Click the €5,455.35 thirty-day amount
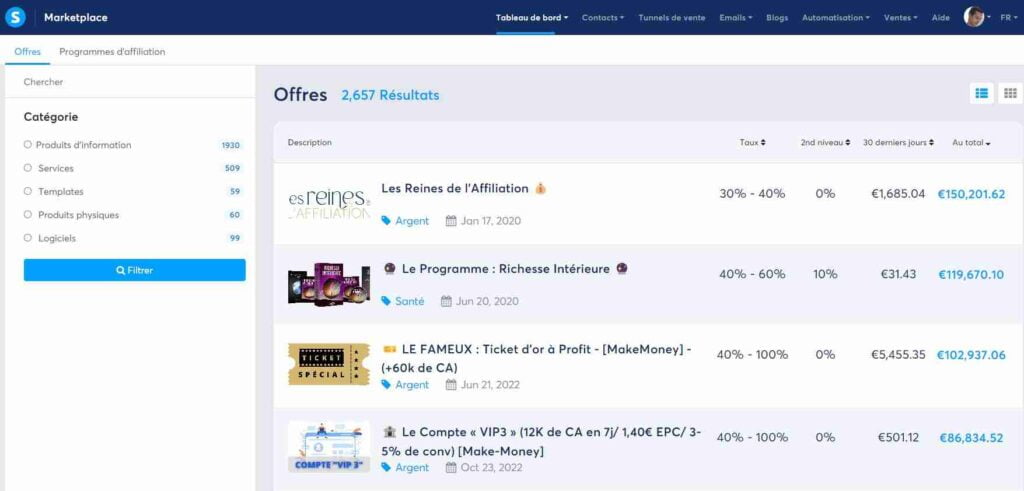Viewport: 1024px width, 491px height. [x=898, y=355]
